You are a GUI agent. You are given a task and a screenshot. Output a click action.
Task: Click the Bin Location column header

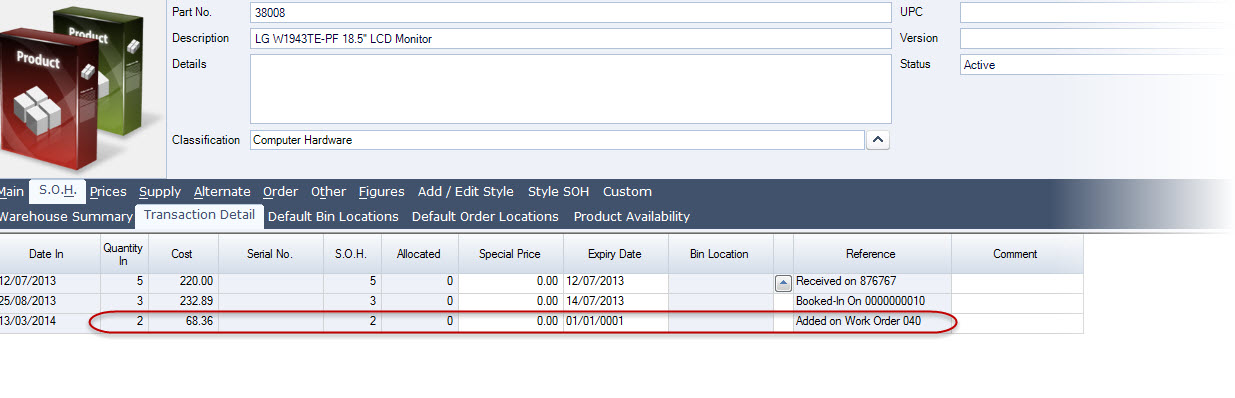pyautogui.click(x=719, y=254)
